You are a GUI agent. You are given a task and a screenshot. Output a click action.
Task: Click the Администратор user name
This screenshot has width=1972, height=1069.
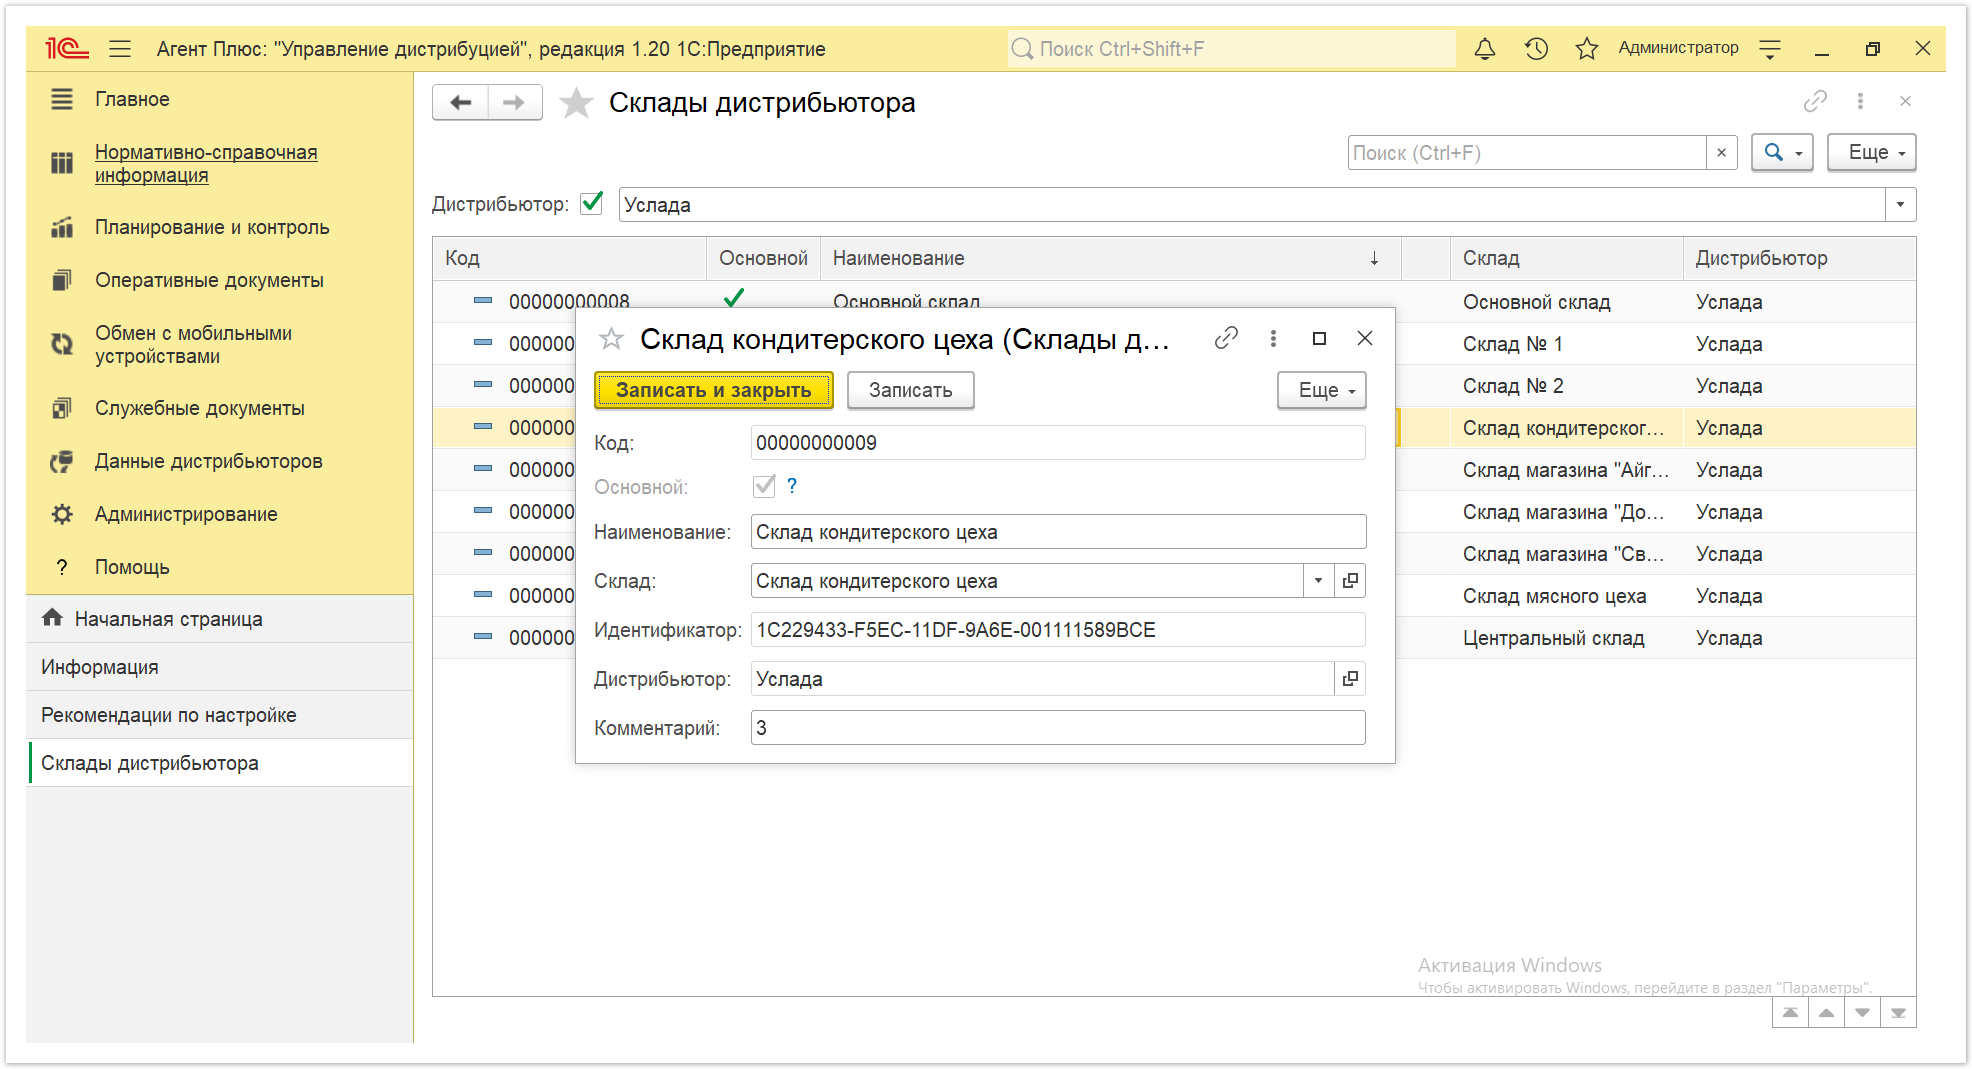[x=1678, y=48]
